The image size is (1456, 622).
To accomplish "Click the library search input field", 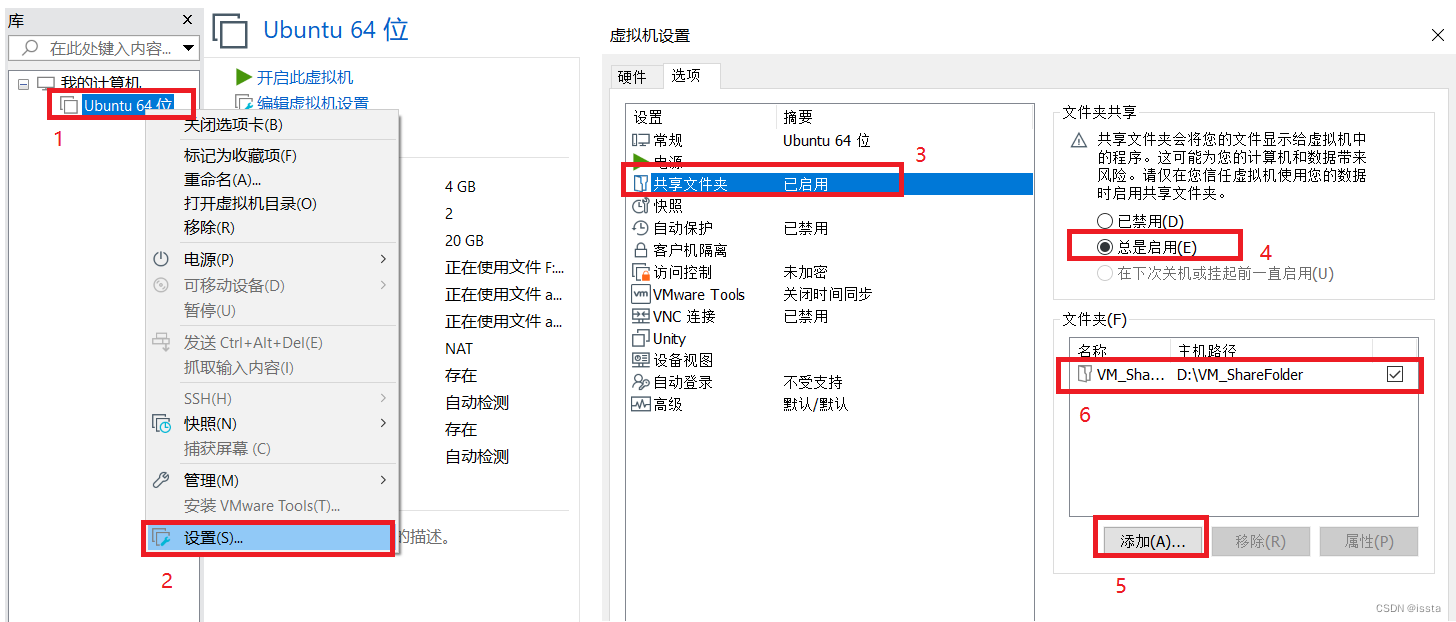I will click(x=104, y=48).
